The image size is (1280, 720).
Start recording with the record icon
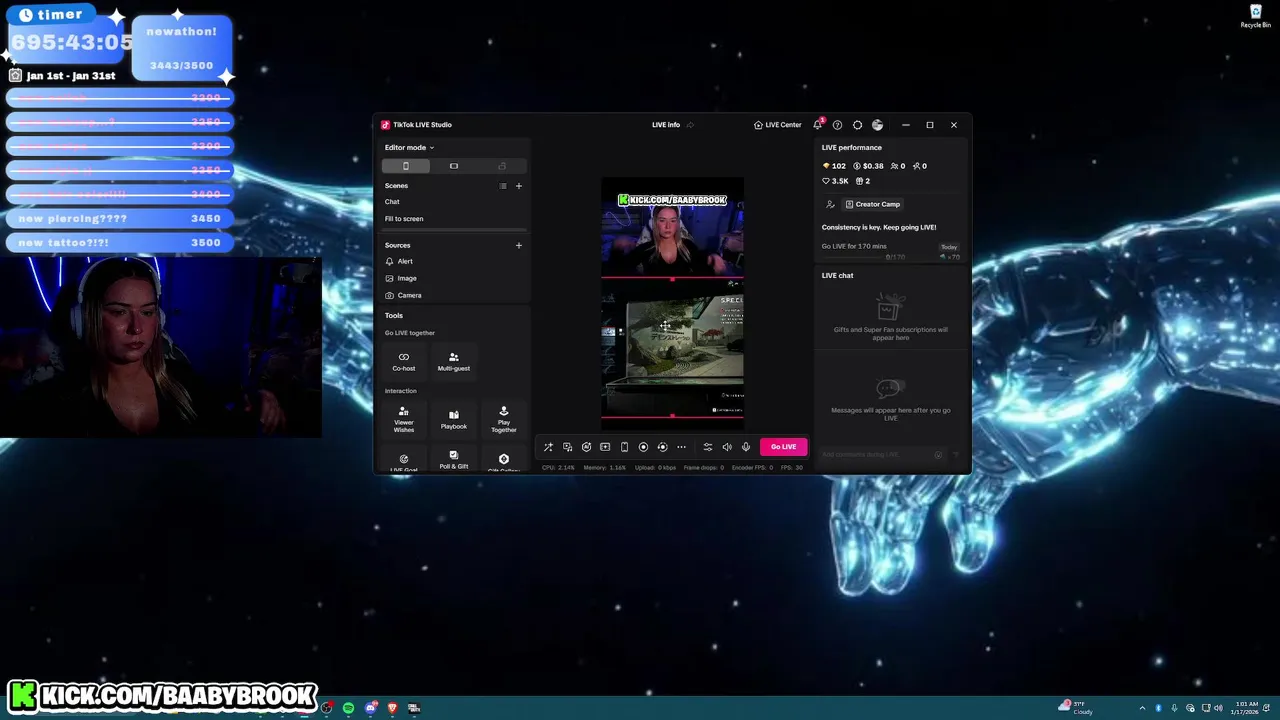[643, 447]
